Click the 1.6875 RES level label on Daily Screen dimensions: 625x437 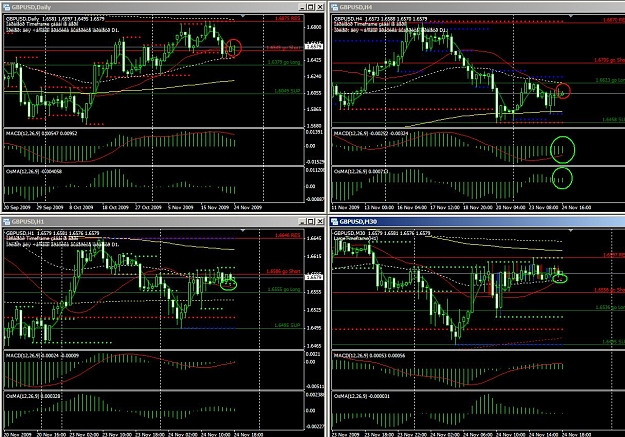(287, 18)
